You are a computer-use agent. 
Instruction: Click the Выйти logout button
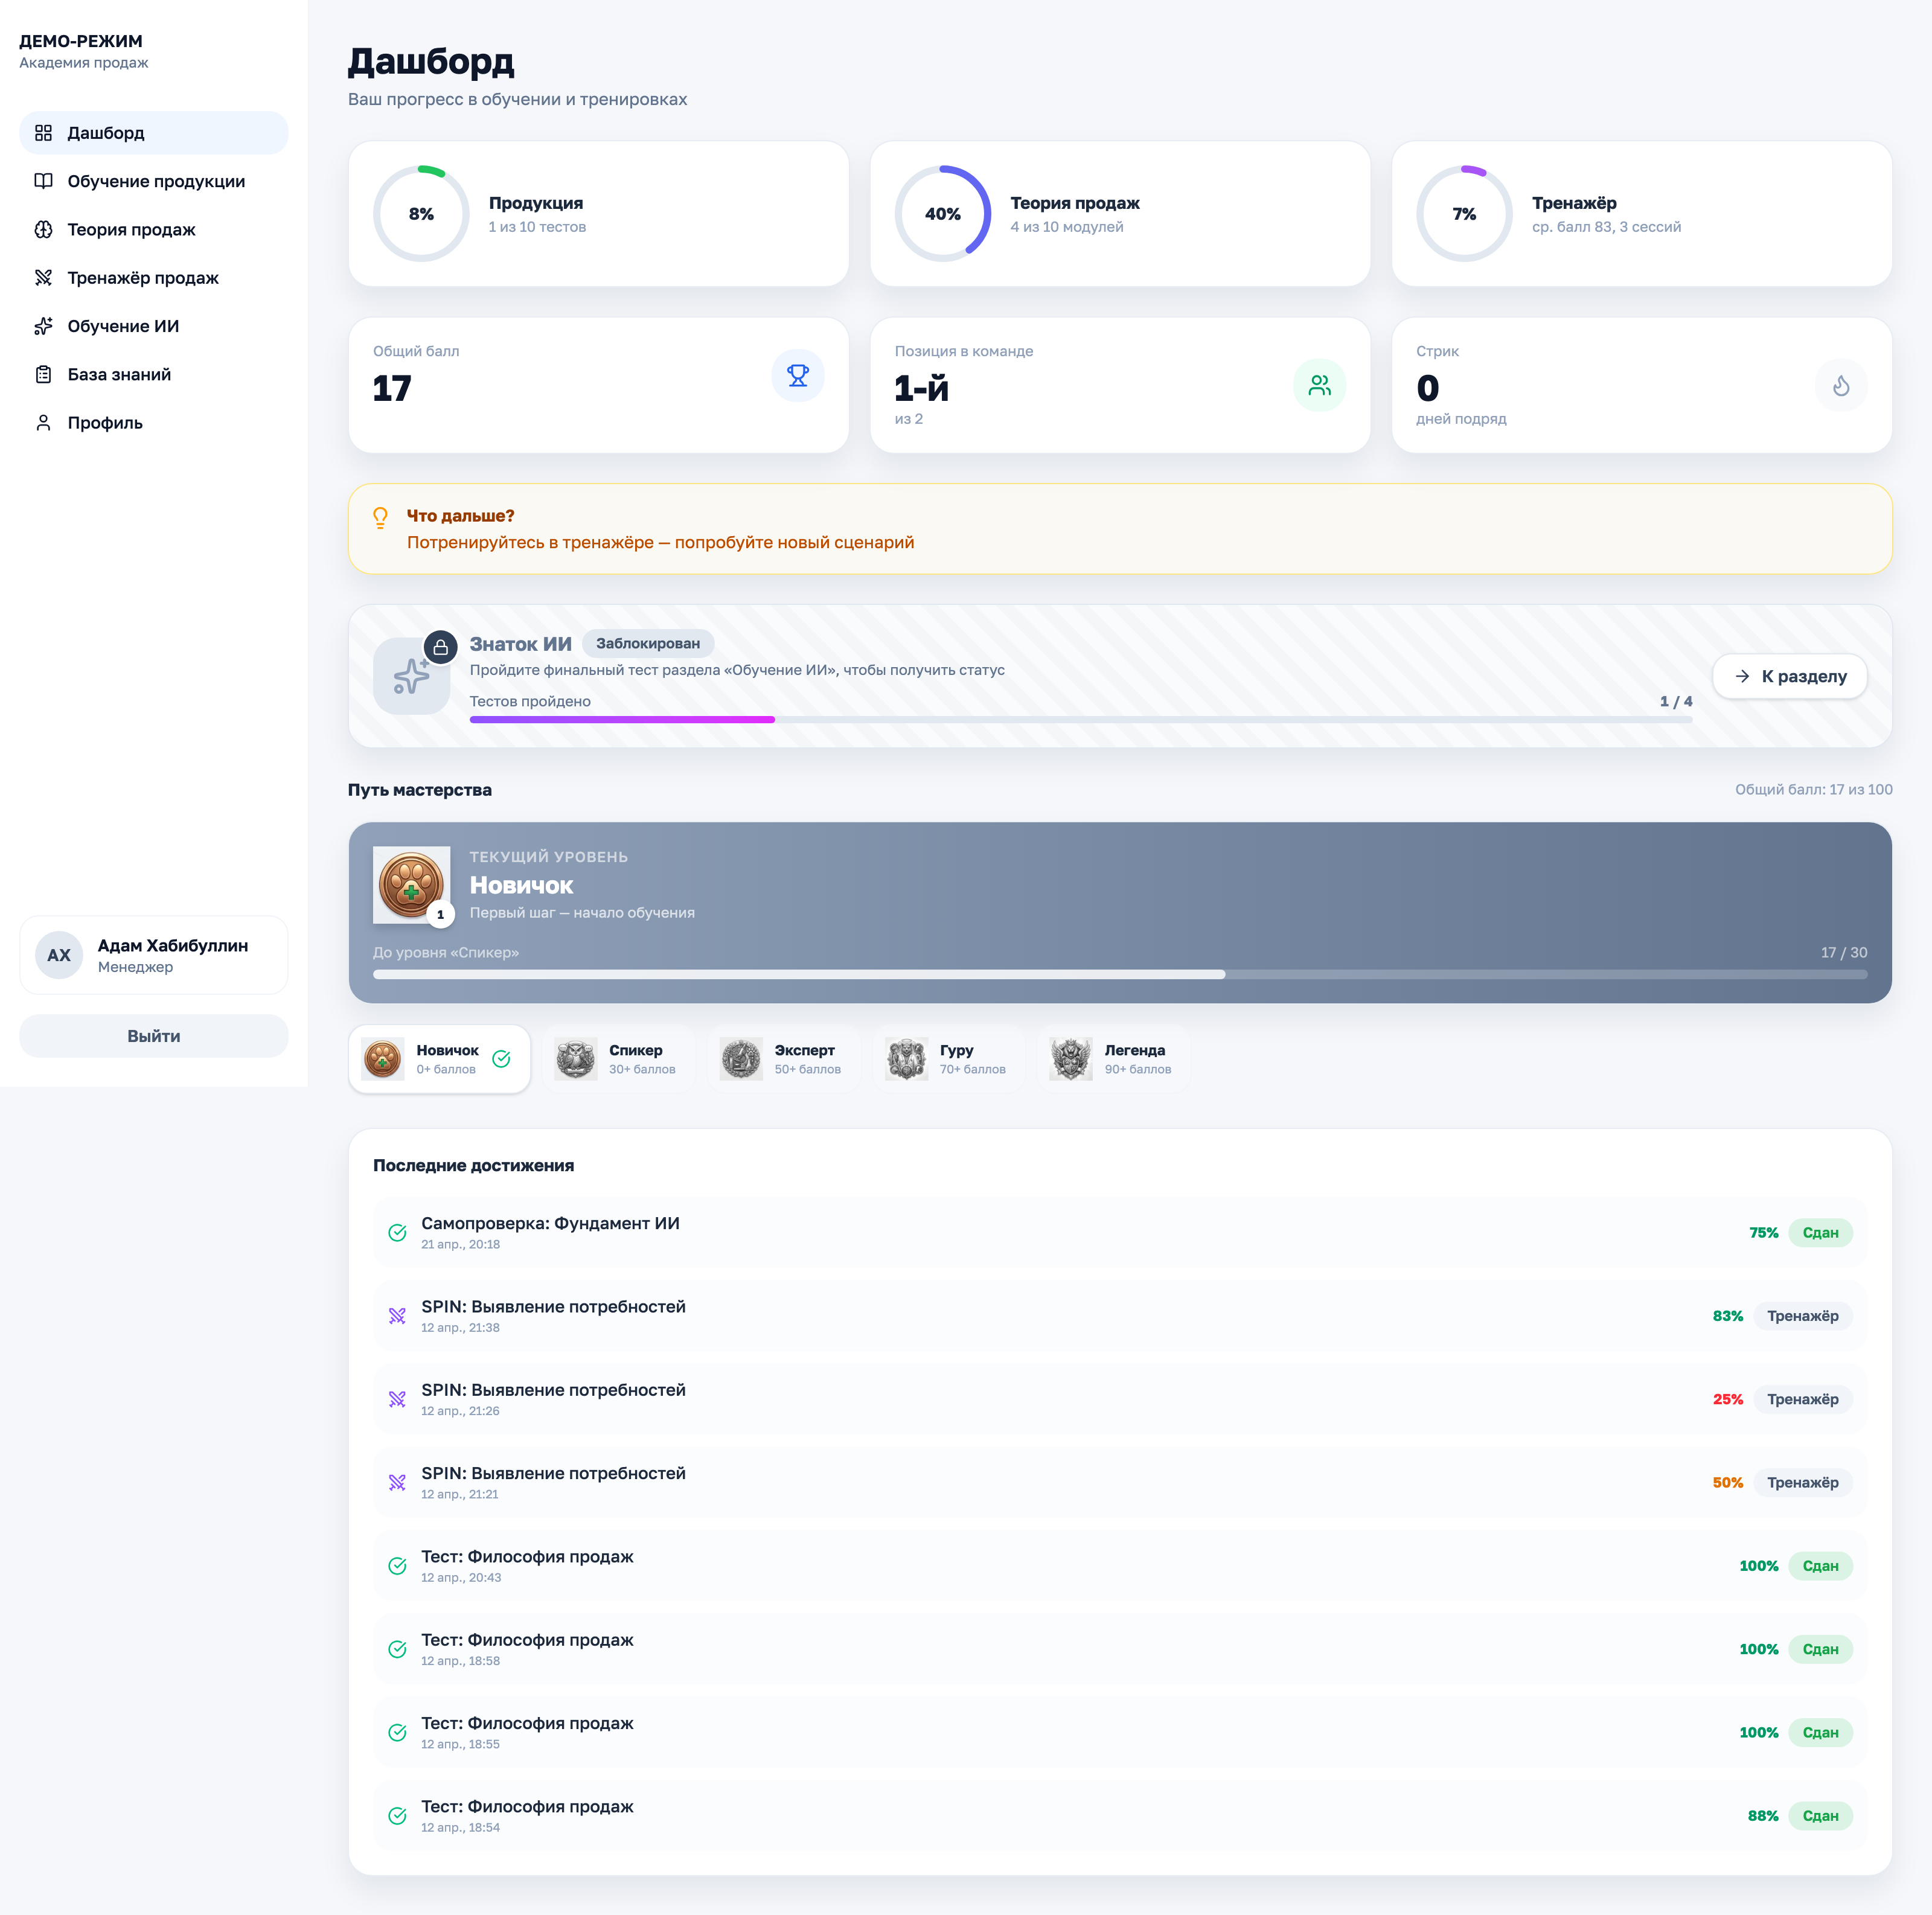tap(154, 1036)
